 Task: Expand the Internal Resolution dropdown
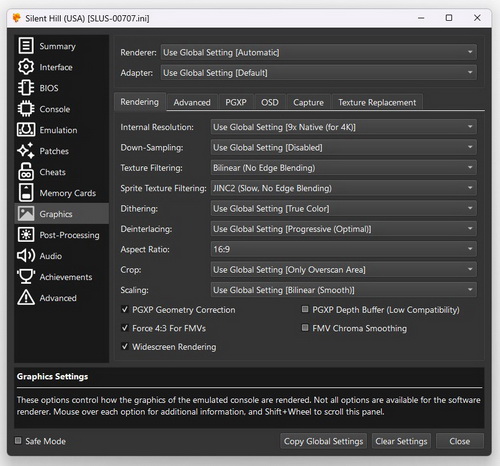(x=343, y=127)
